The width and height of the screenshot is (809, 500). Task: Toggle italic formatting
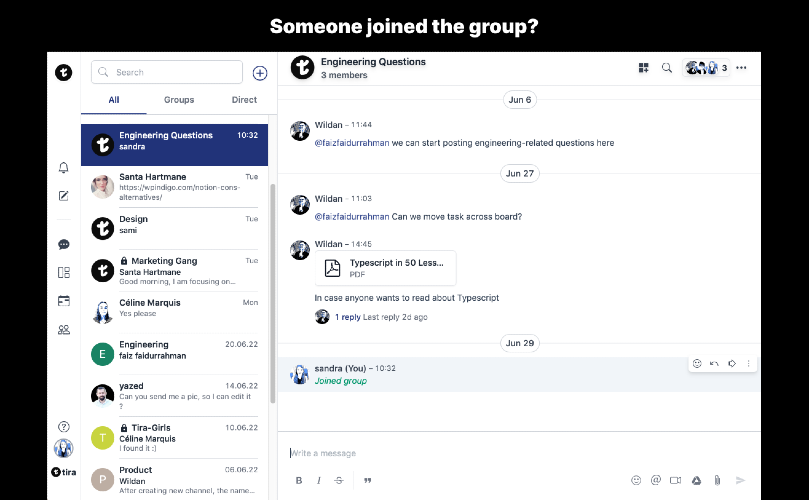pos(319,481)
